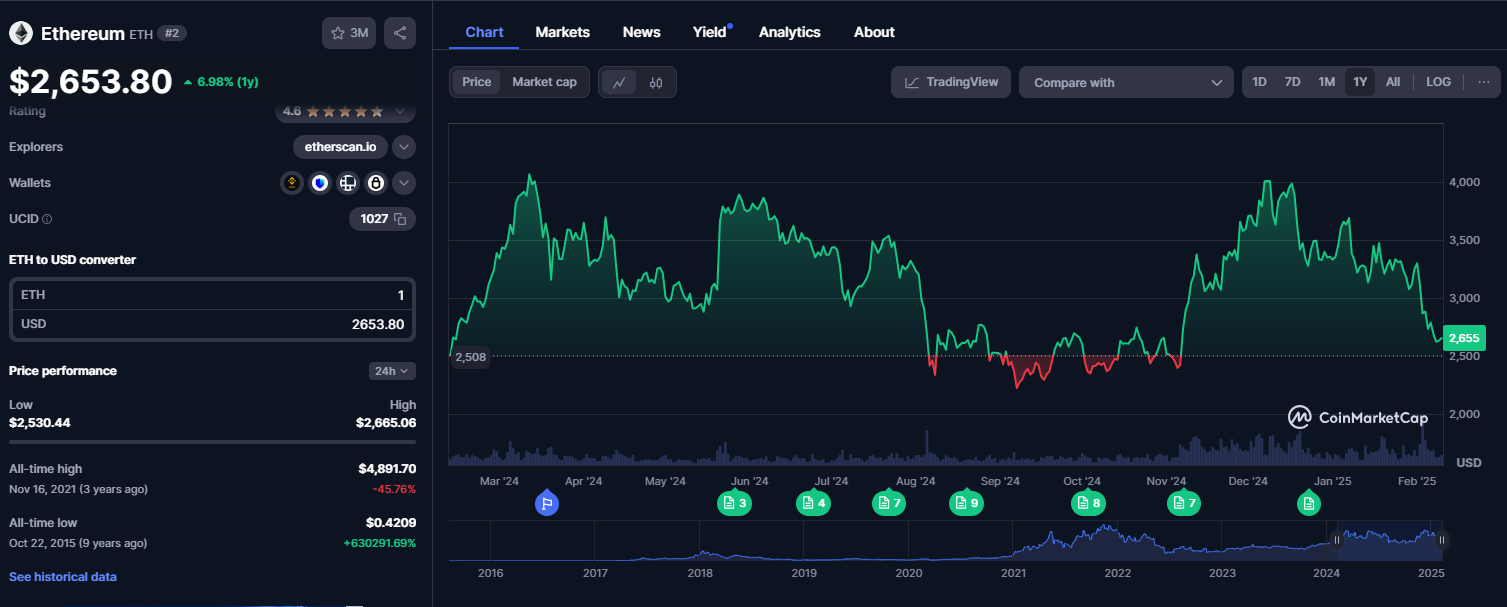Open the news marker showing 9
The width and height of the screenshot is (1507, 607).
point(965,503)
